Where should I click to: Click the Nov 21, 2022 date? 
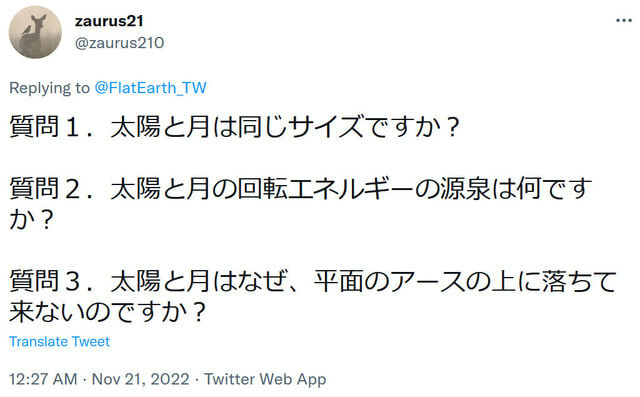140,379
